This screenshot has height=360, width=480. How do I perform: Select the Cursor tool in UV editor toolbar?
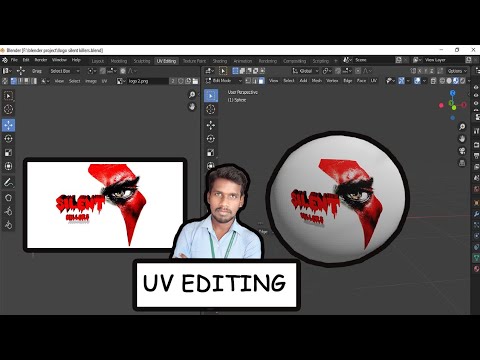tap(9, 109)
